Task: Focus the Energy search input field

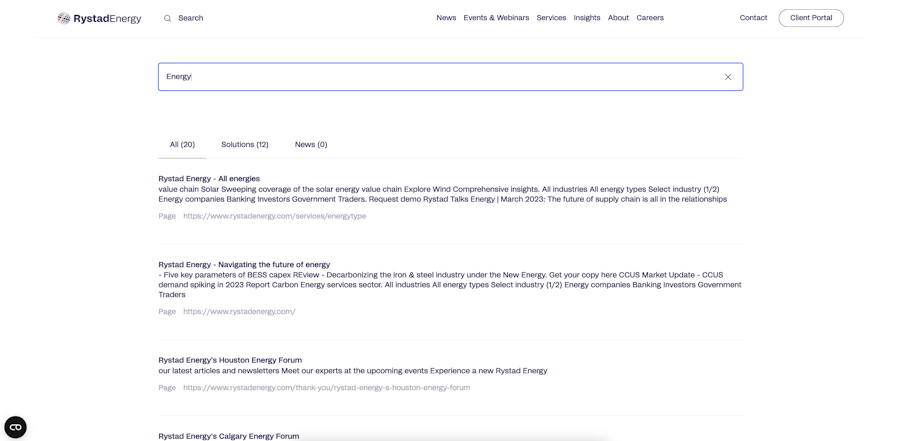Action: tap(451, 77)
